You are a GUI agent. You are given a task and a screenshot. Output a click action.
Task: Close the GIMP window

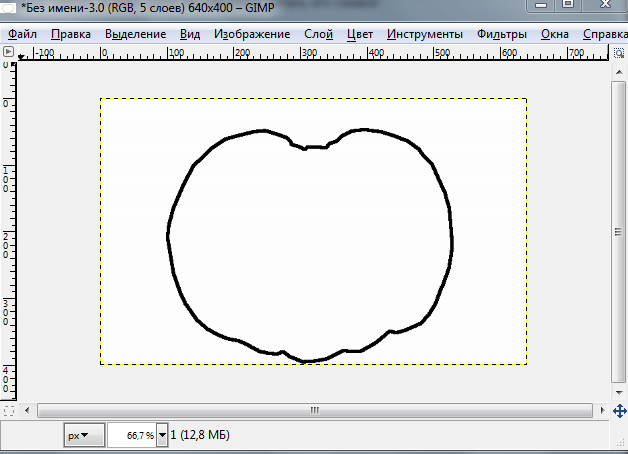[x=605, y=4]
